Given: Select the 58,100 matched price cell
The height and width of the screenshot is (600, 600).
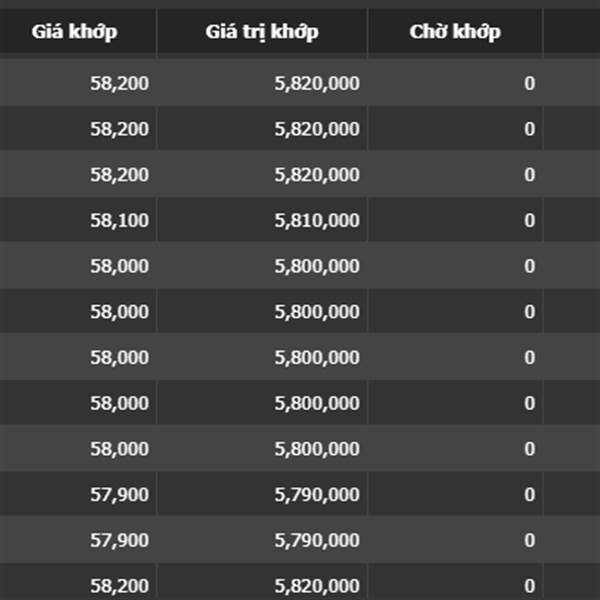Looking at the screenshot, I should click(78, 220).
